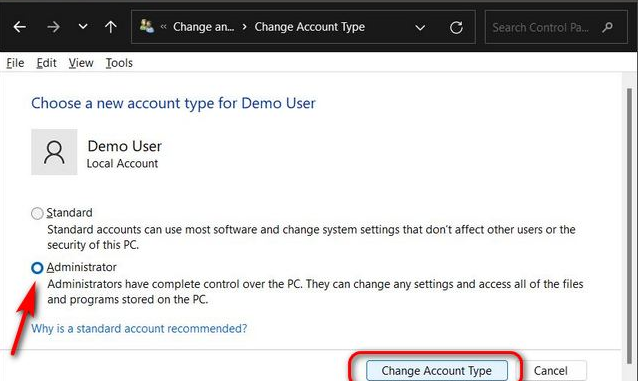Viewport: 640px width, 381px height.
Task: Select the Administrator radio button
Action: click(37, 268)
